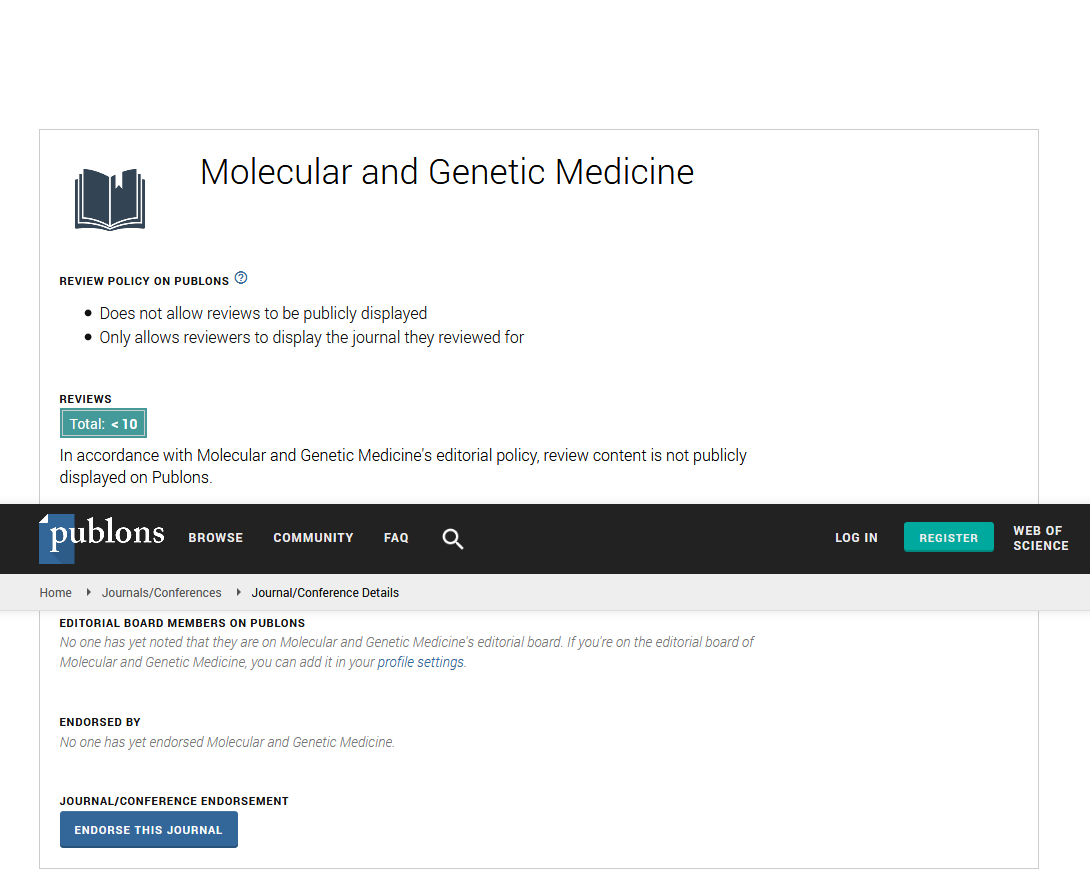Click the Publons logo
This screenshot has width=1090, height=888.
[x=102, y=536]
